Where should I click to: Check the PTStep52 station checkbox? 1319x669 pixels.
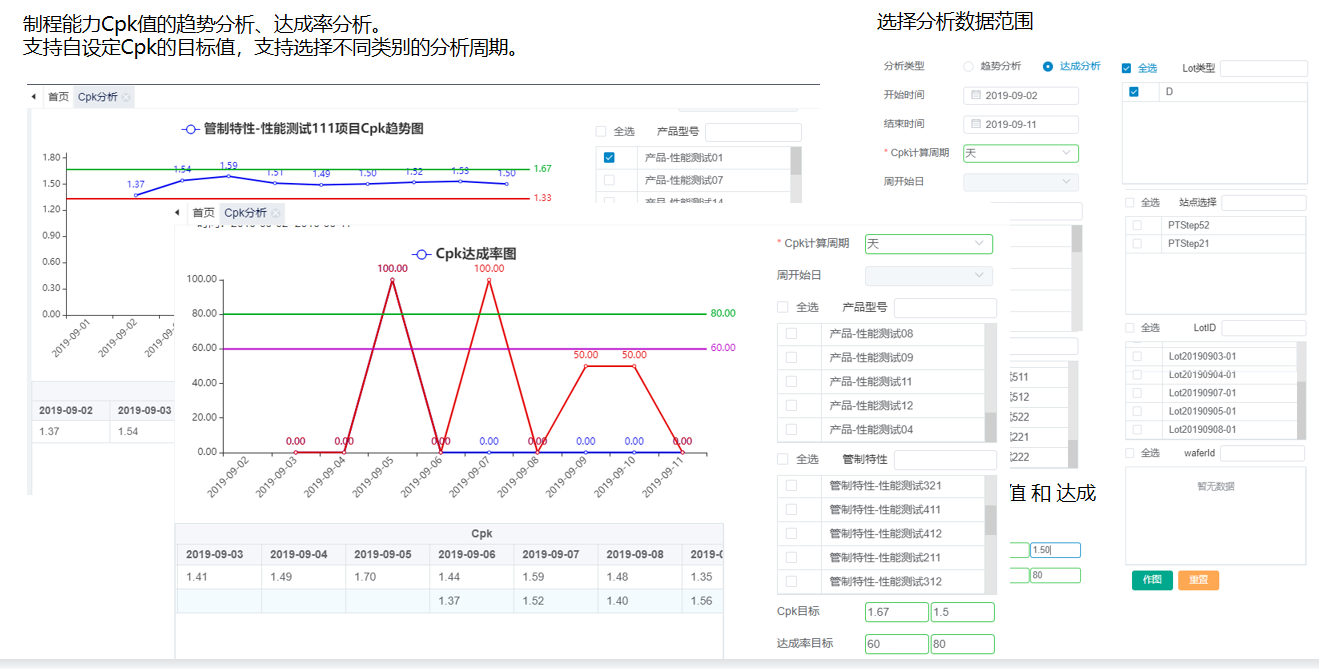(1137, 226)
